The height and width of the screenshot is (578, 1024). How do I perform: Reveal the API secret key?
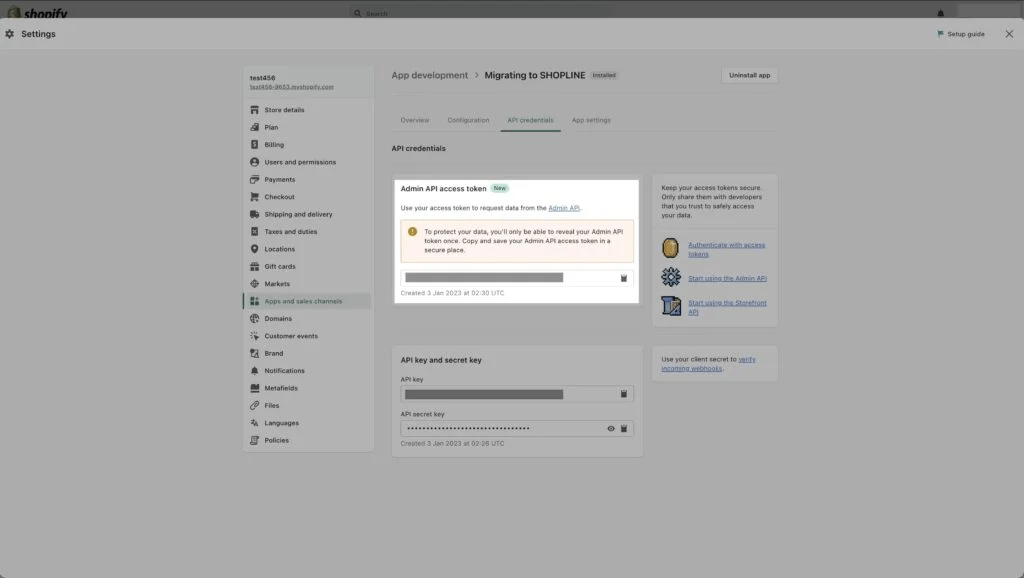(x=611, y=428)
